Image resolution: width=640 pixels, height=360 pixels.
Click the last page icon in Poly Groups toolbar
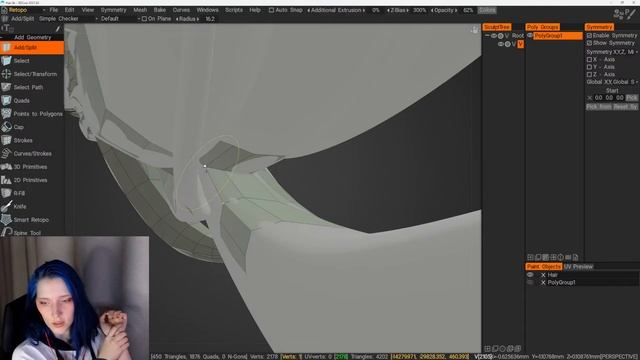tap(575, 257)
